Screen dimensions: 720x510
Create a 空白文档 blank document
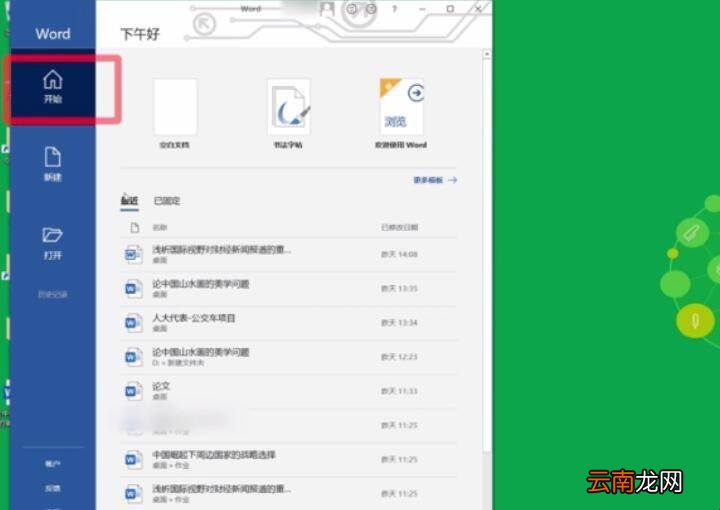[175, 114]
